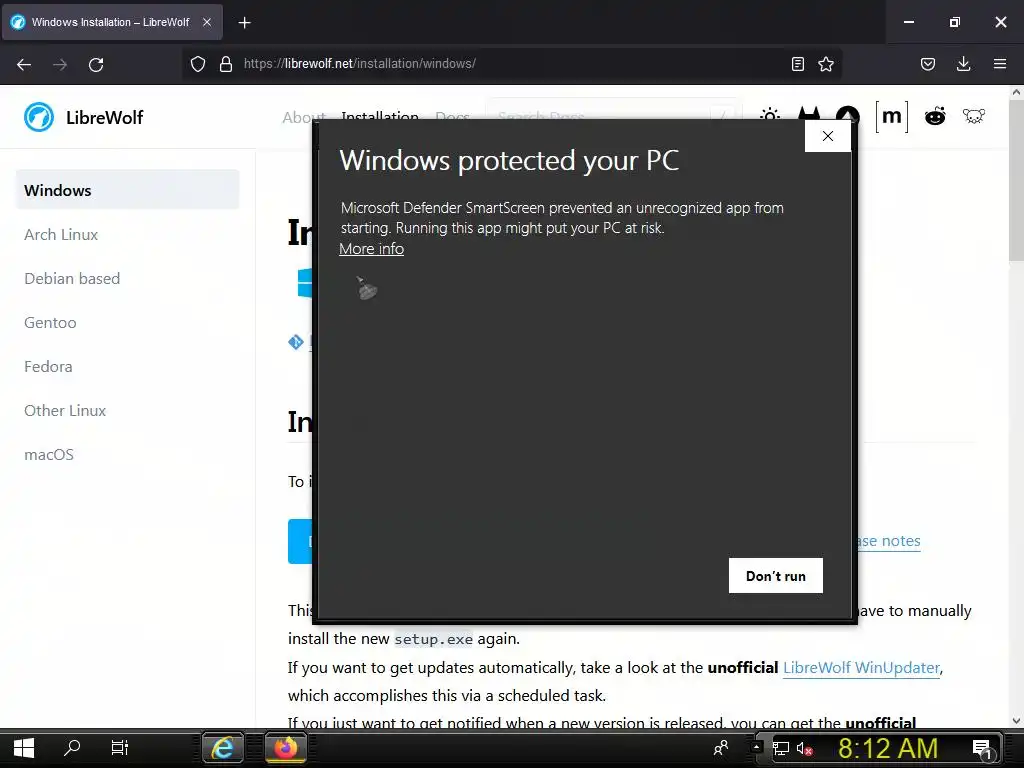Open the People icon in taskbar

[x=721, y=748]
